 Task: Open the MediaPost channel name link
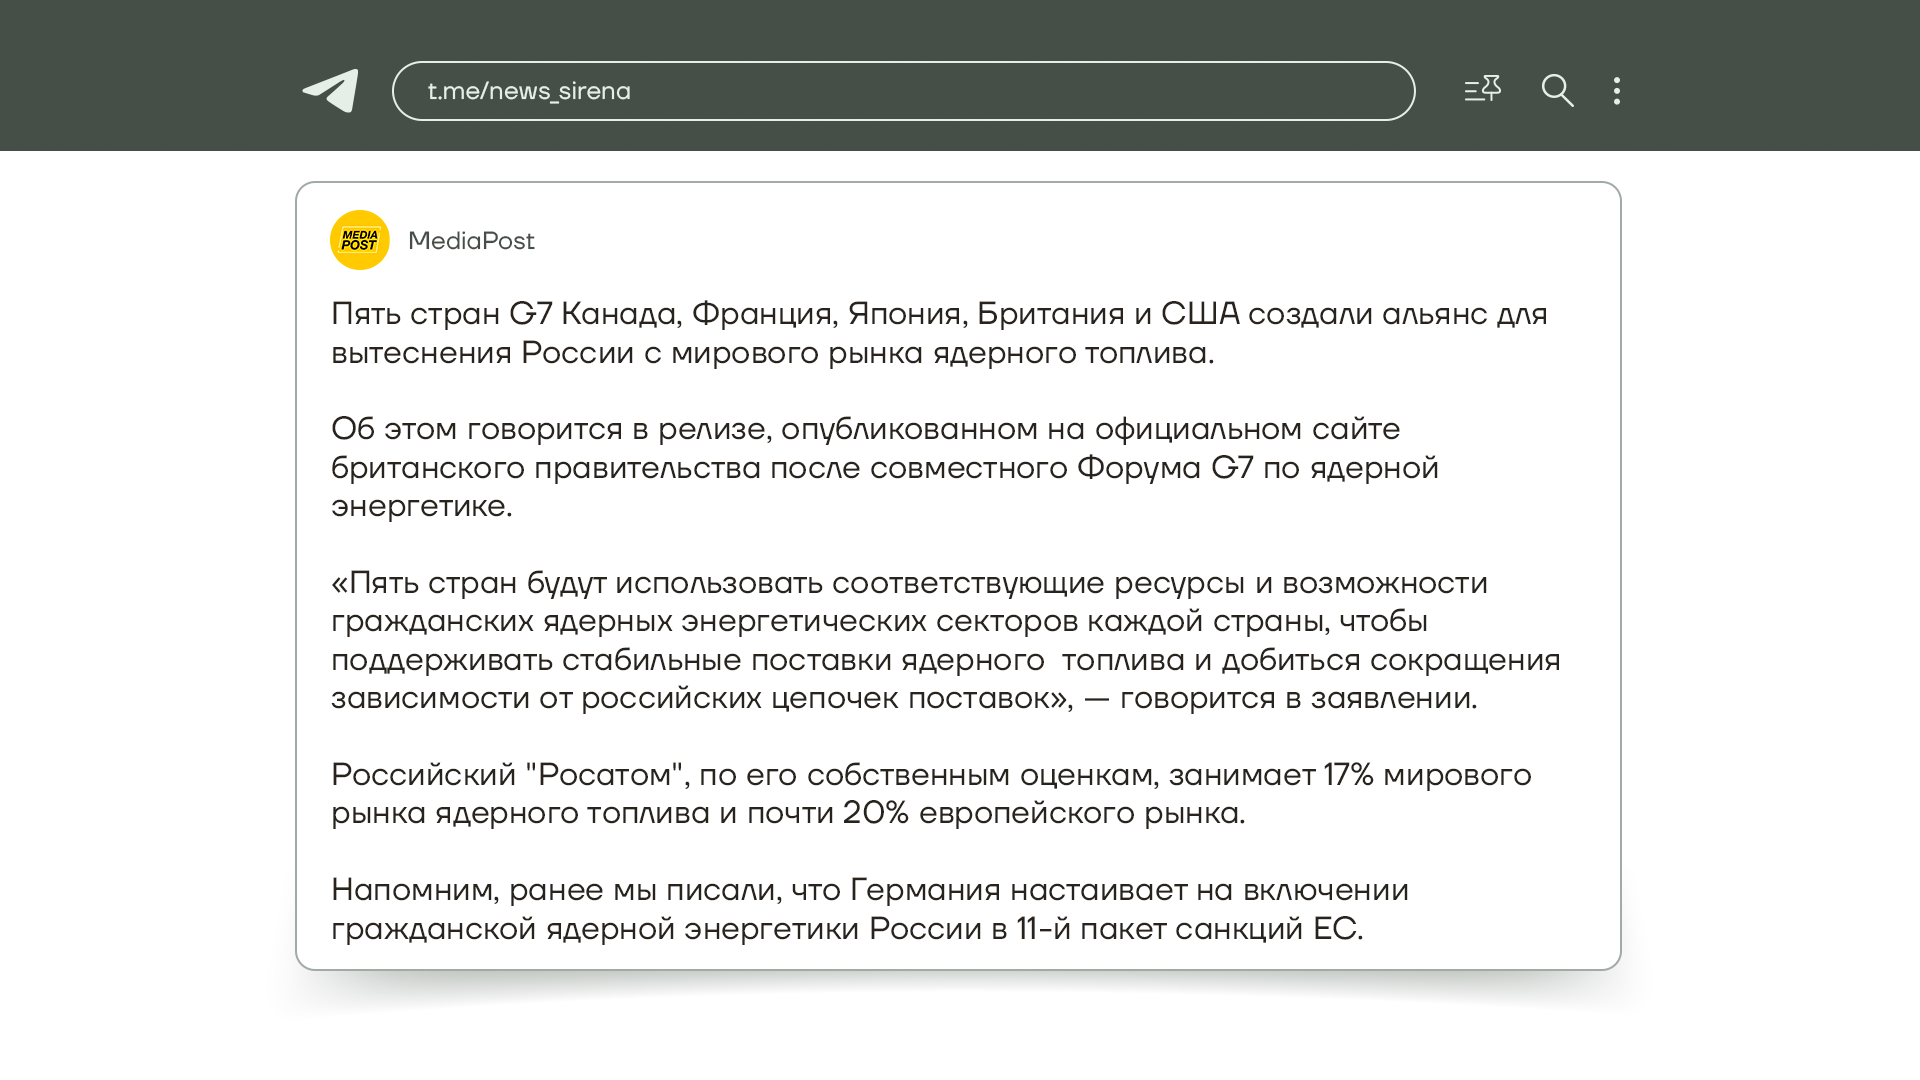(471, 241)
